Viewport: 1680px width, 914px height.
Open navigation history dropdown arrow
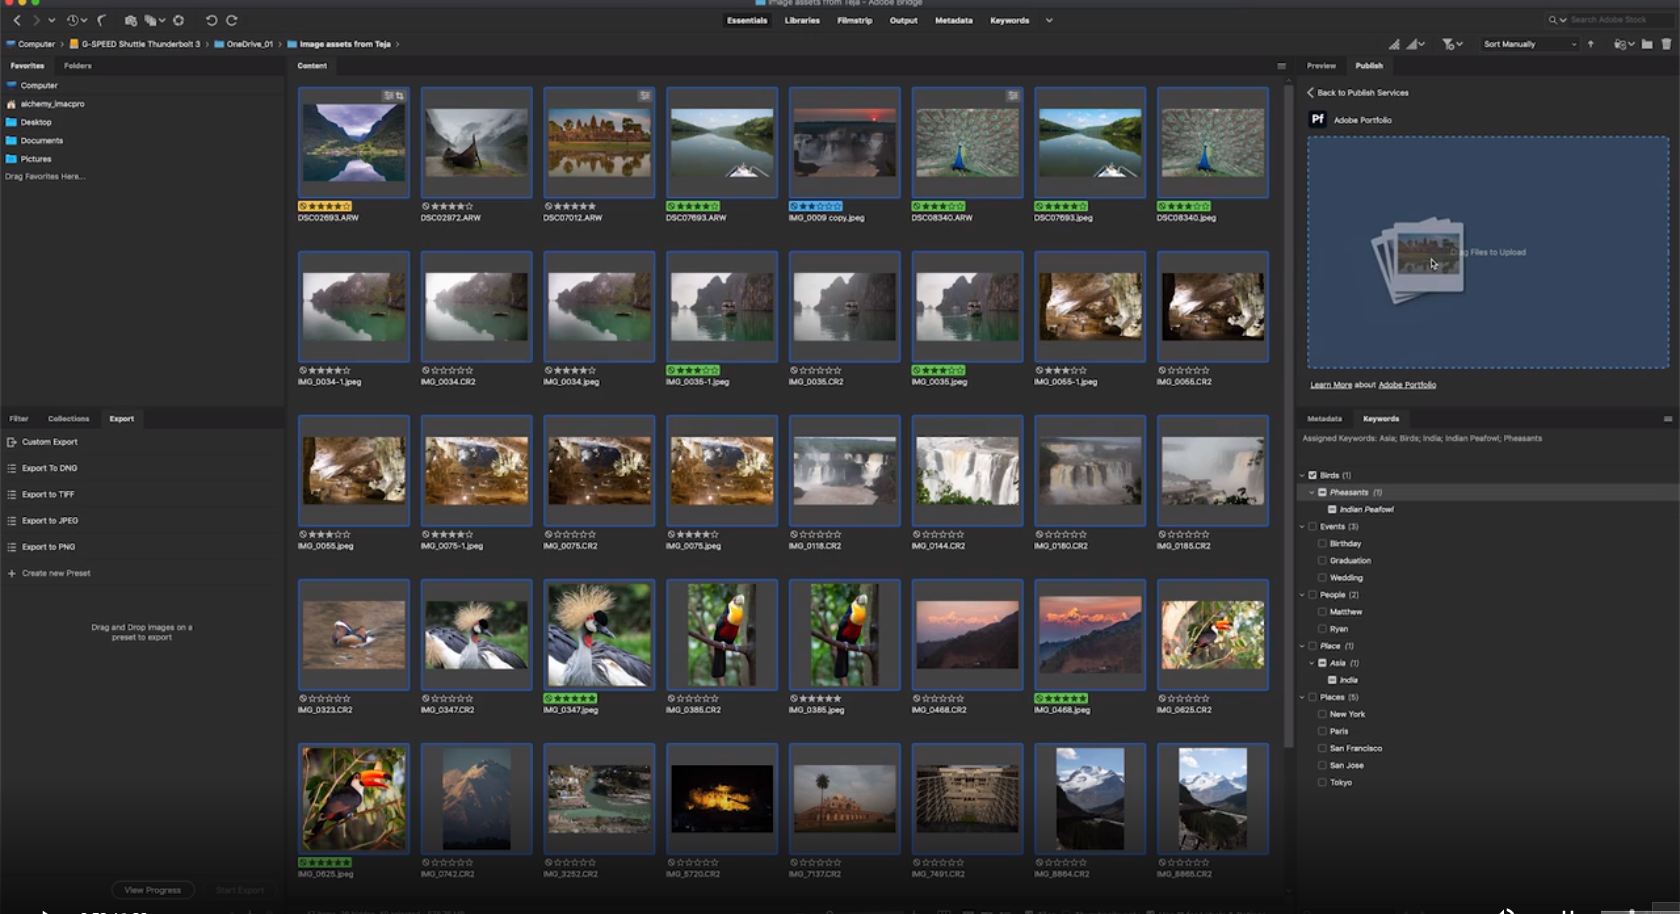click(52, 20)
